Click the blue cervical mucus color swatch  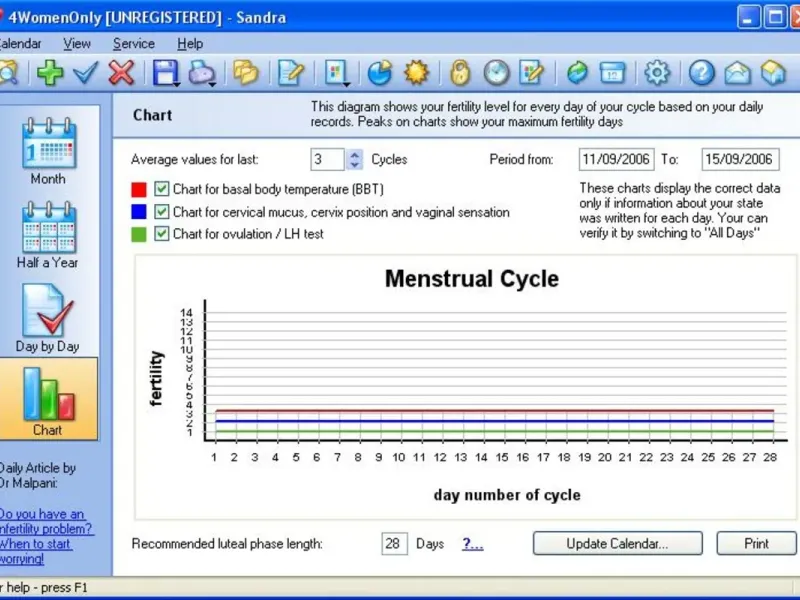tap(139, 212)
